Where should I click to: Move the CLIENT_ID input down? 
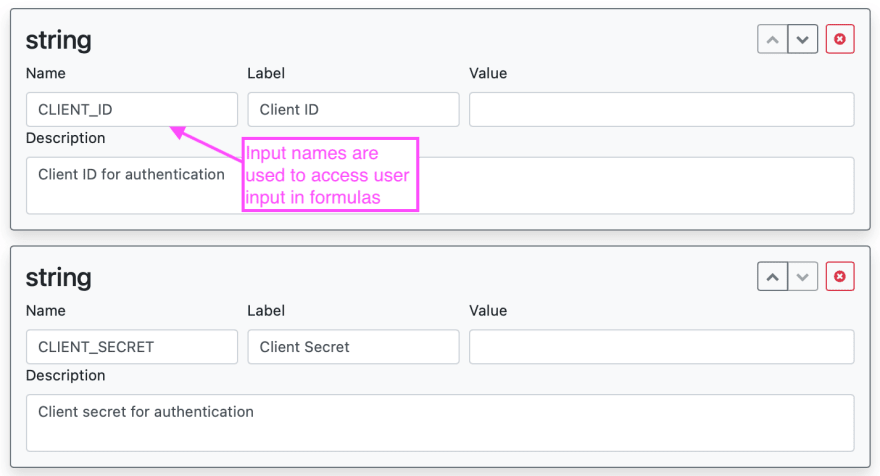[803, 39]
